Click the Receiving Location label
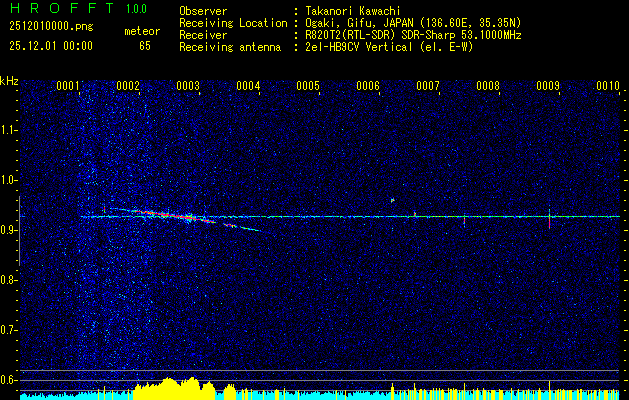 tap(233, 24)
